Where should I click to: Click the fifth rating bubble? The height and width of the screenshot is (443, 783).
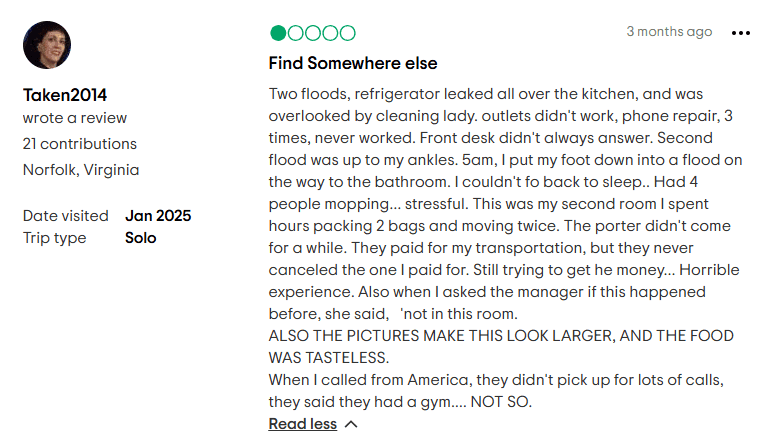tap(347, 33)
